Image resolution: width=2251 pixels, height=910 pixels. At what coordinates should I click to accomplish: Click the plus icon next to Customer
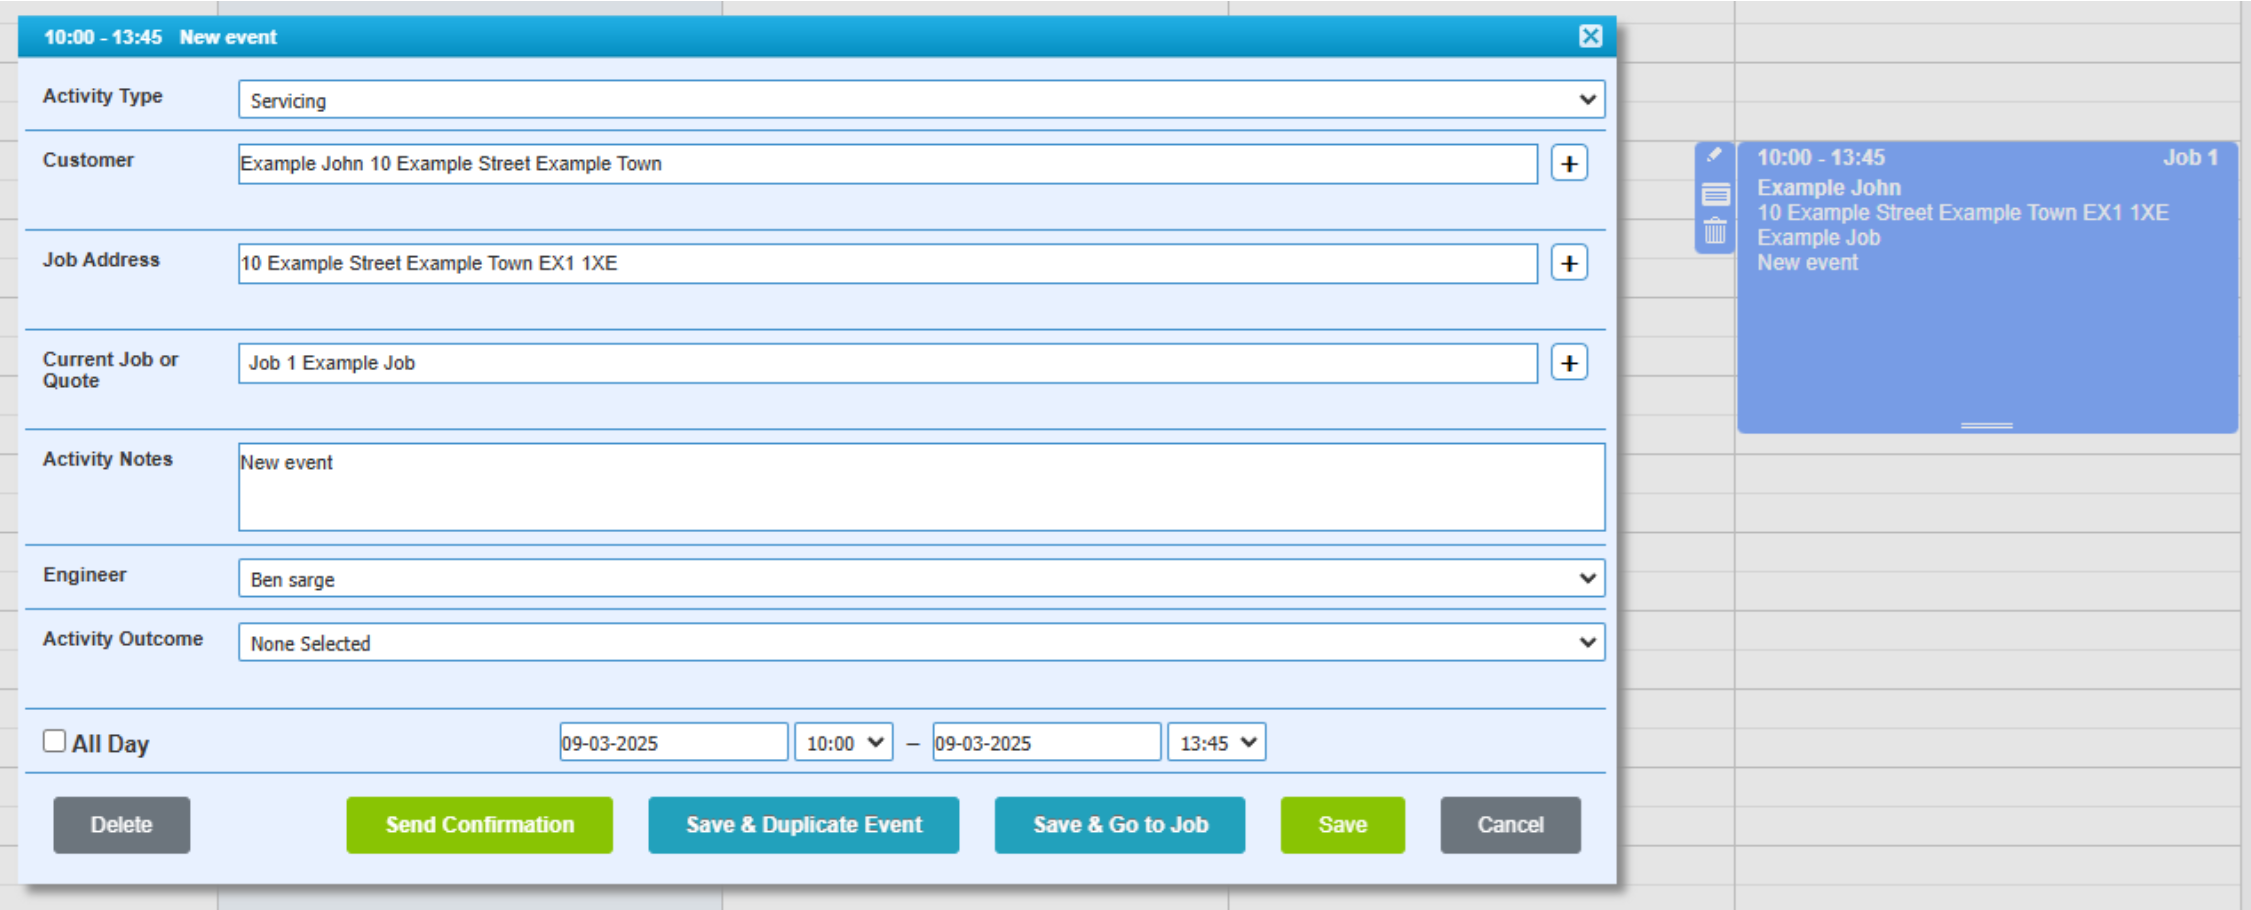1568,164
